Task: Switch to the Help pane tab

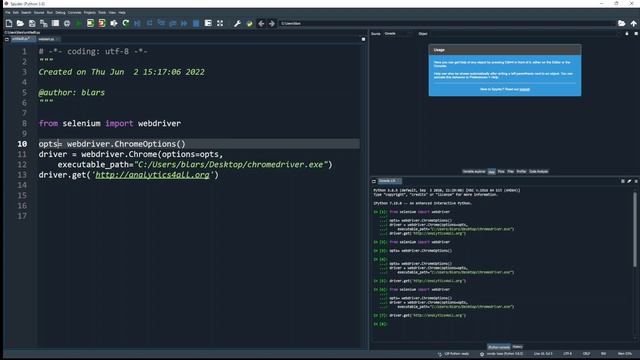Action: (x=491, y=171)
